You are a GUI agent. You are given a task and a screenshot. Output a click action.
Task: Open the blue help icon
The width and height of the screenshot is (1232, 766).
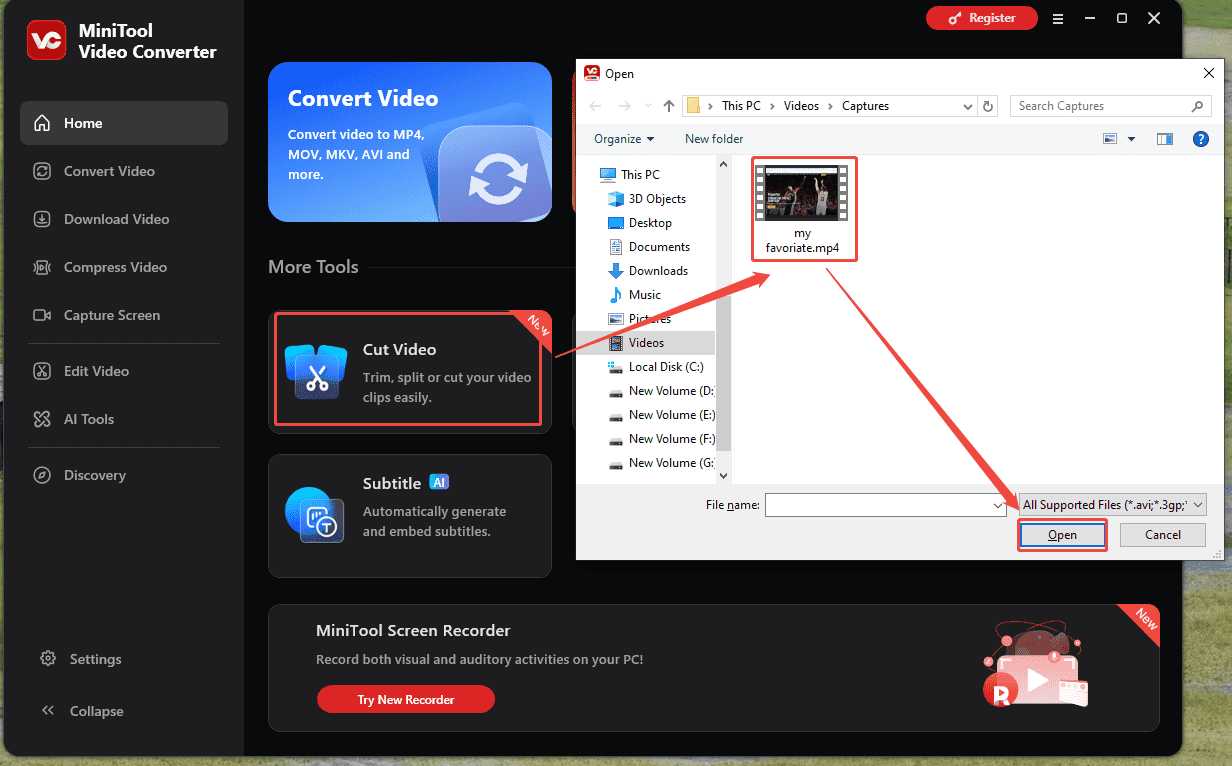point(1201,139)
